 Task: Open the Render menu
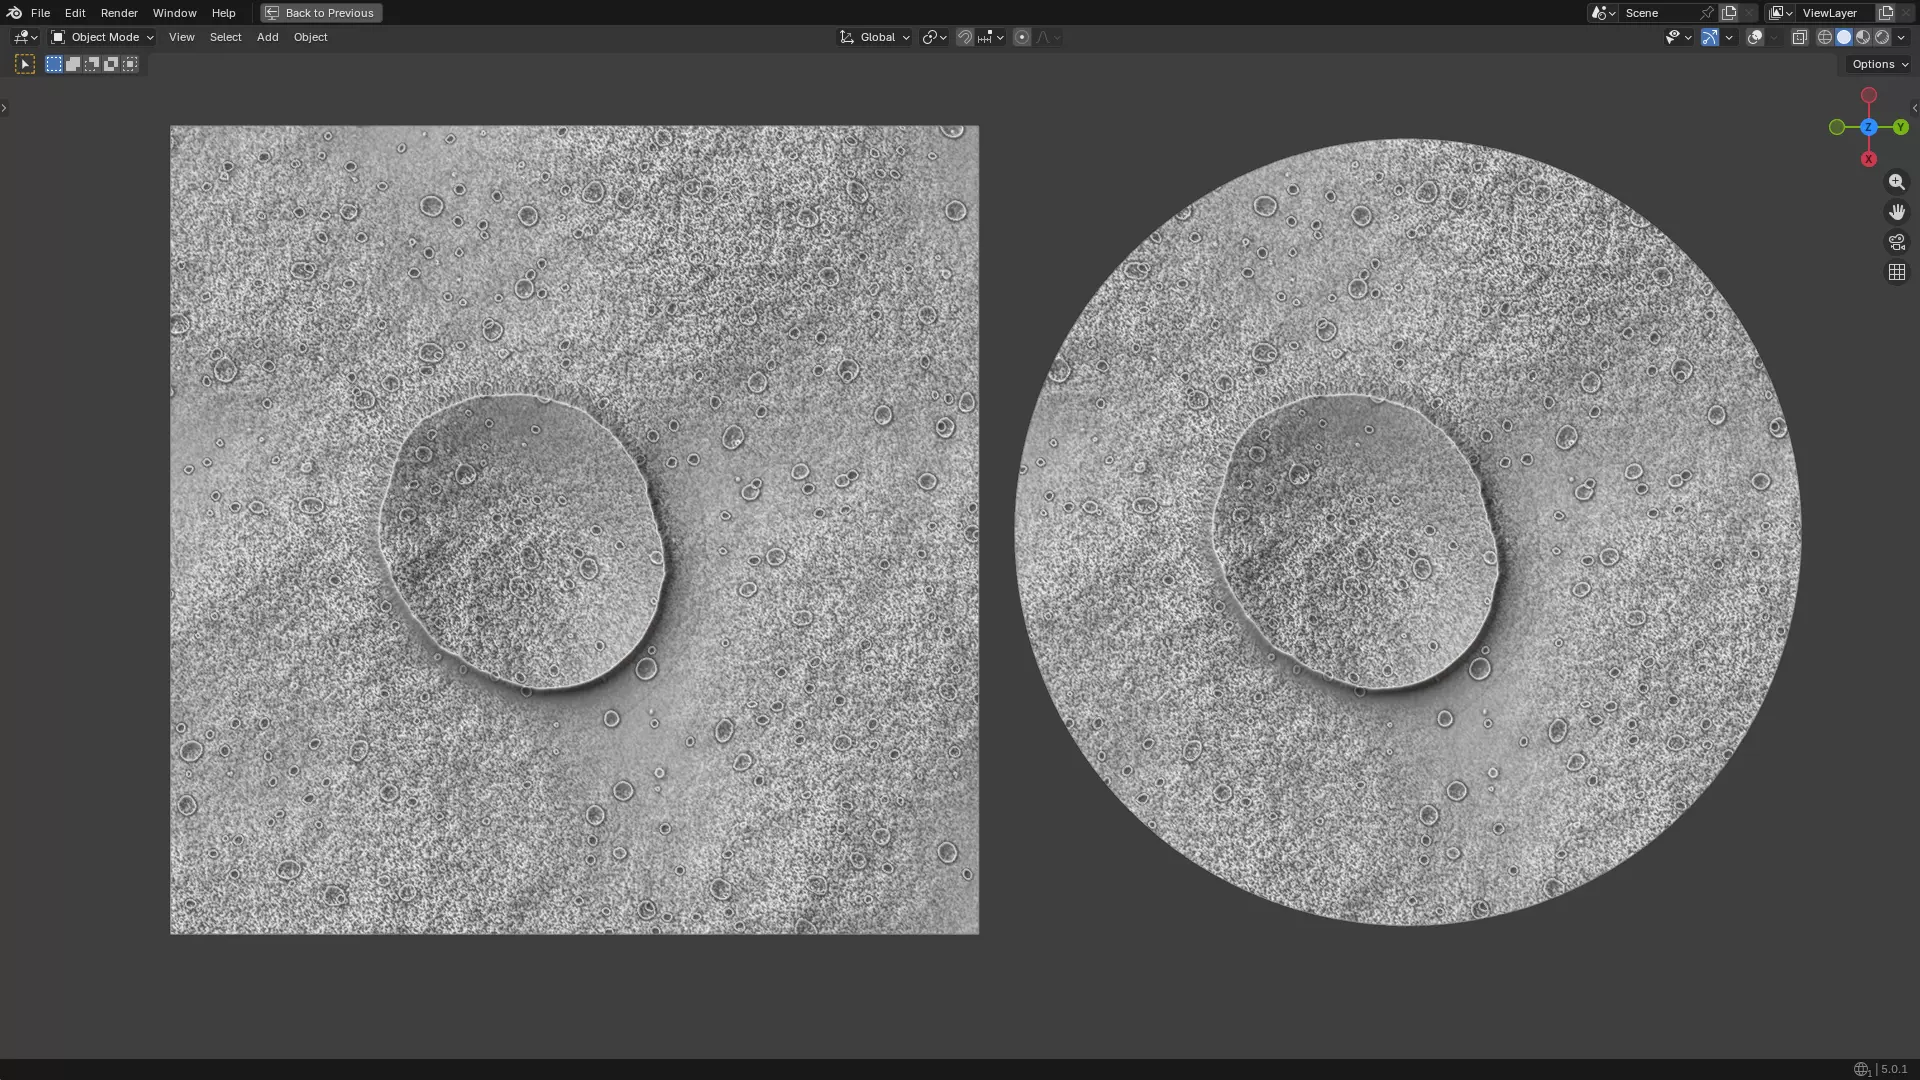click(119, 13)
